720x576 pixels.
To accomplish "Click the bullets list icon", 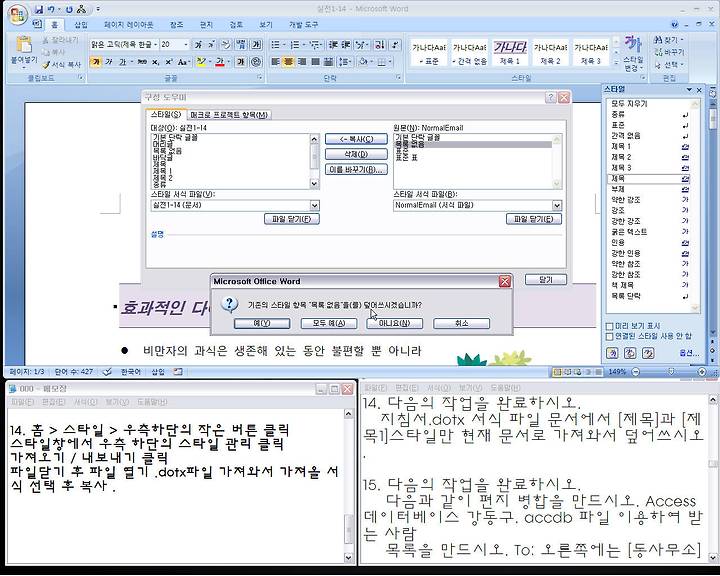I will (277, 45).
